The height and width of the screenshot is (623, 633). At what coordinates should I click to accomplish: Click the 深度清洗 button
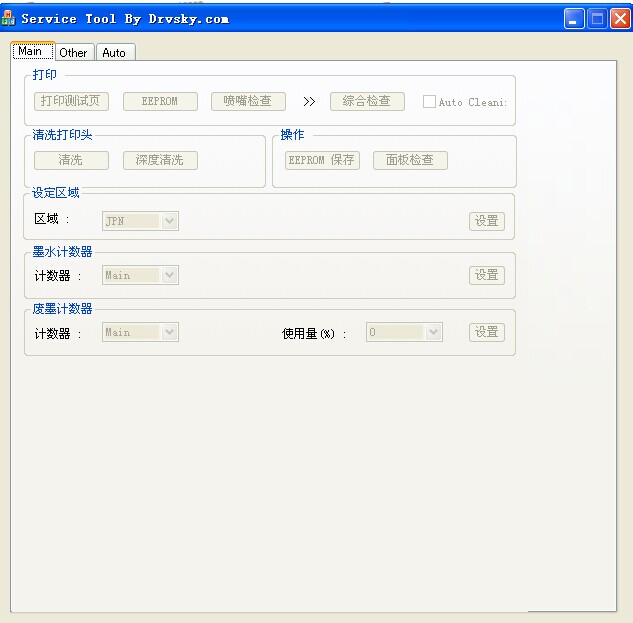(160, 160)
